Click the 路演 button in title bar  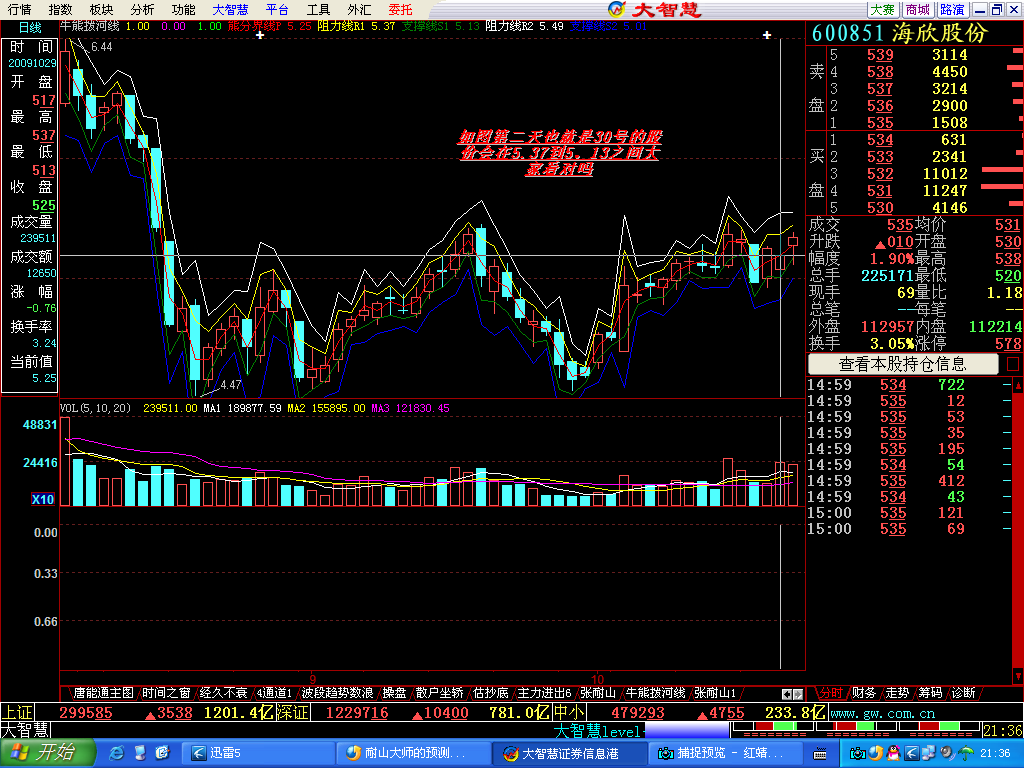point(953,10)
